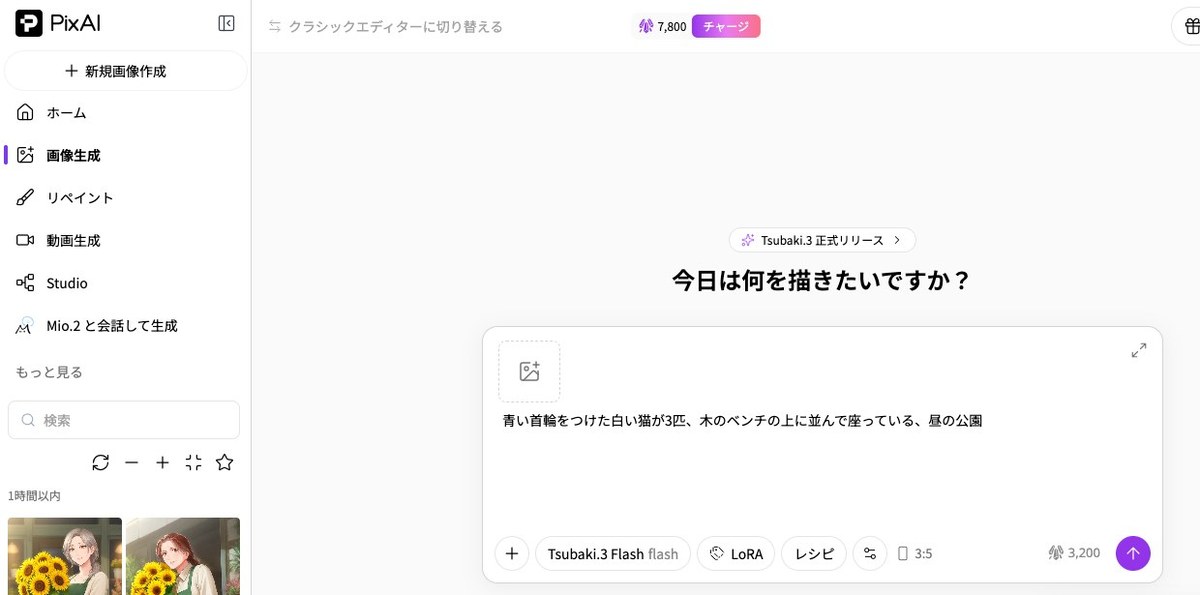
Task: Click the 3,200 credit cost label
Action: (x=1074, y=553)
